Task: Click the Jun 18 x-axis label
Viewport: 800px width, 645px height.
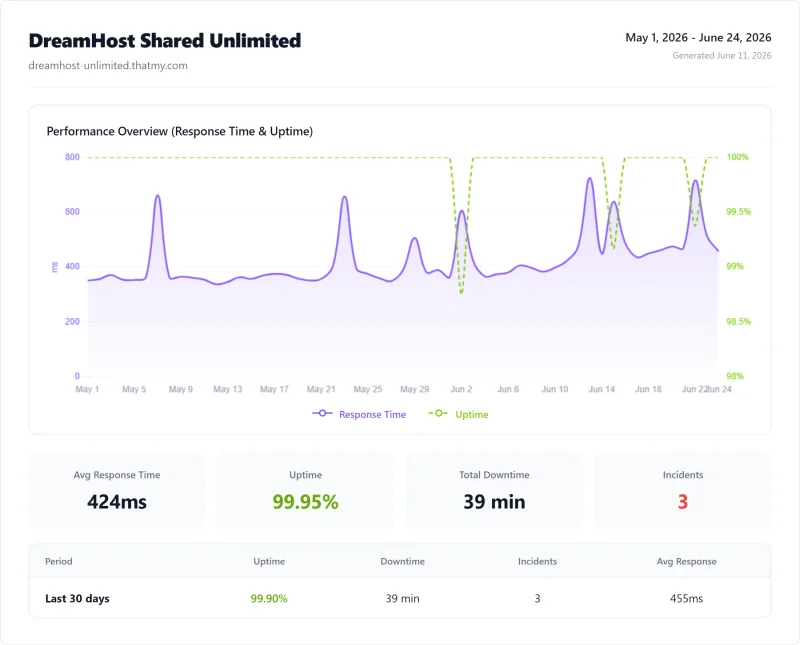Action: tap(648, 389)
